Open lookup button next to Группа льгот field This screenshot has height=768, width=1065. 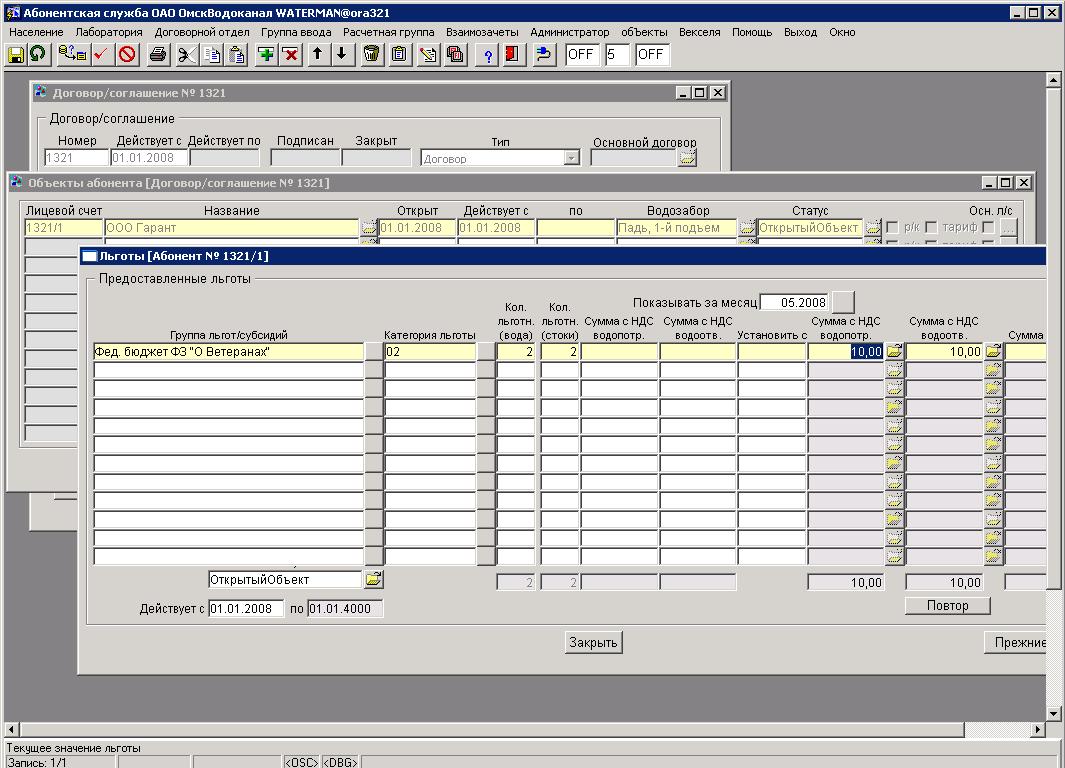[374, 352]
